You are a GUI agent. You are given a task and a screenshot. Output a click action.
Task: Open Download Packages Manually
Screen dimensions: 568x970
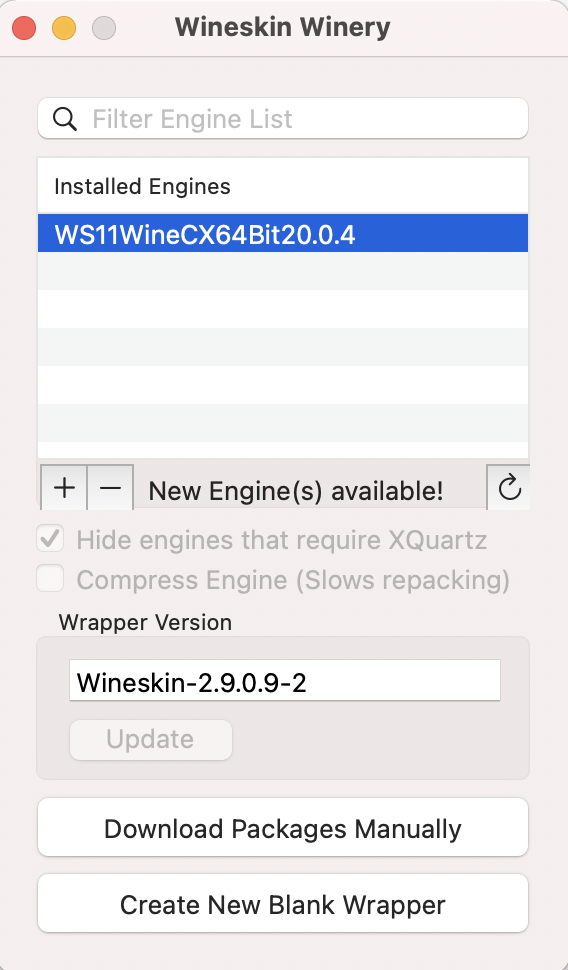283,828
